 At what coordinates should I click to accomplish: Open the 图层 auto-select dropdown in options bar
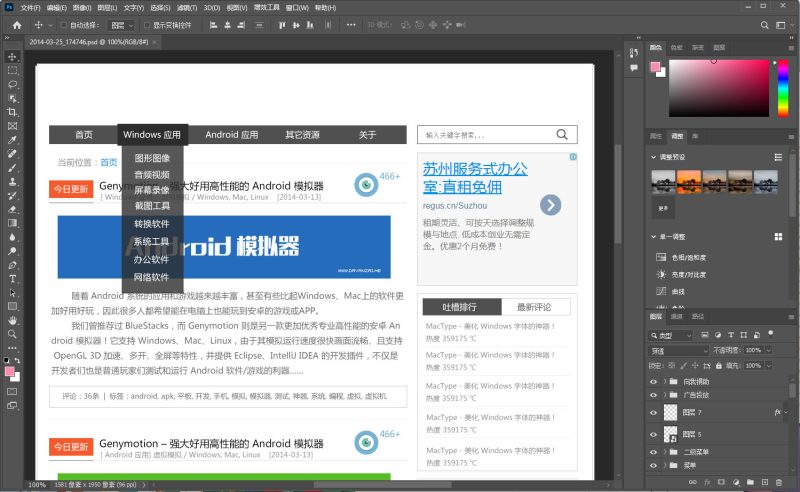click(x=121, y=25)
